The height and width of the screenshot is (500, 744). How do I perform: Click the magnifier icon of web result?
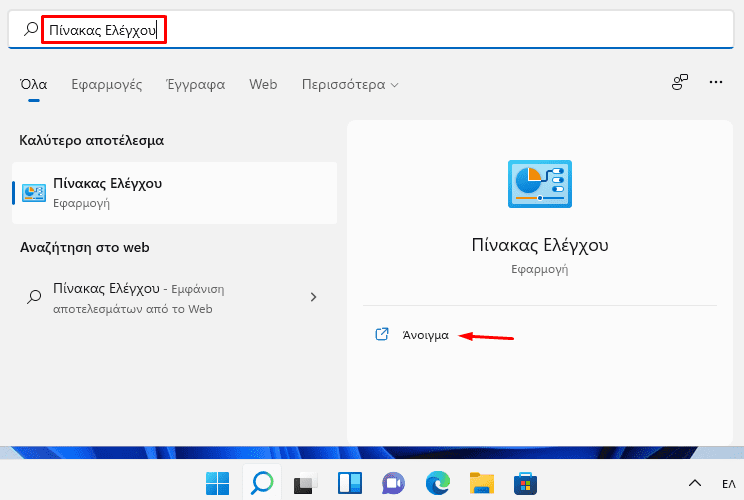click(34, 297)
